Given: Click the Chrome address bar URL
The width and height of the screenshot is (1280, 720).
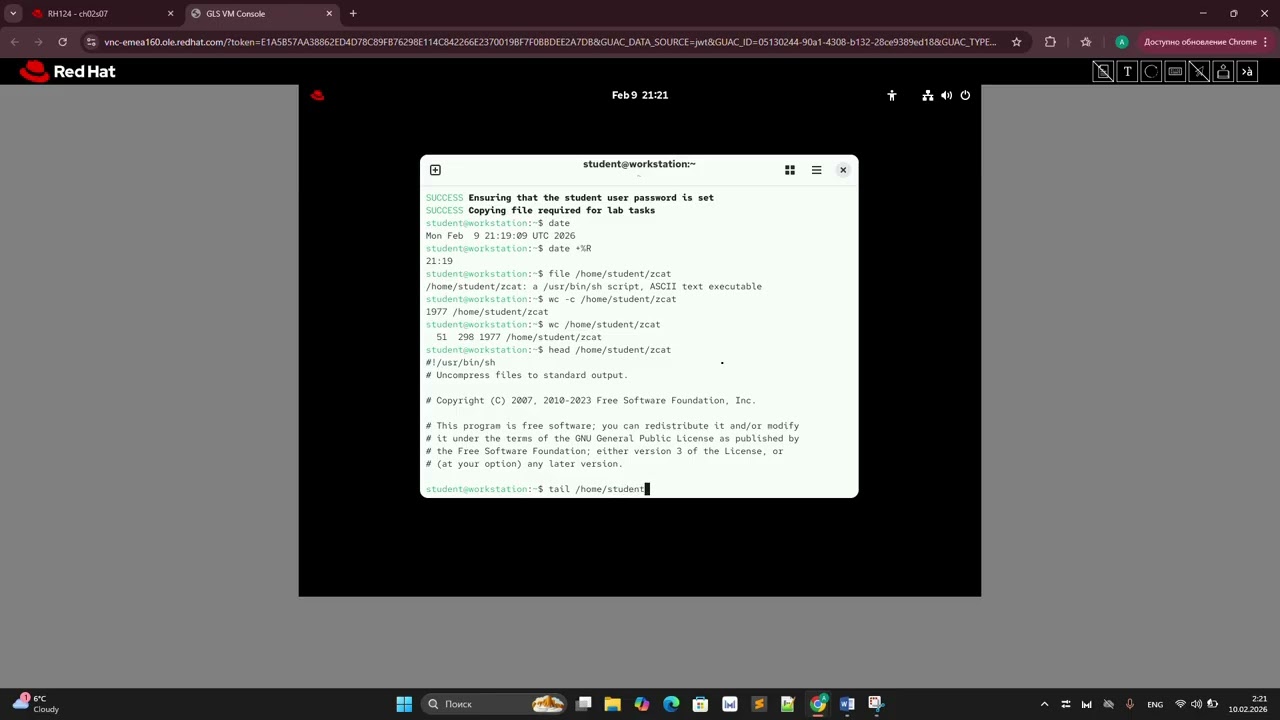Looking at the screenshot, I should pyautogui.click(x=550, y=42).
